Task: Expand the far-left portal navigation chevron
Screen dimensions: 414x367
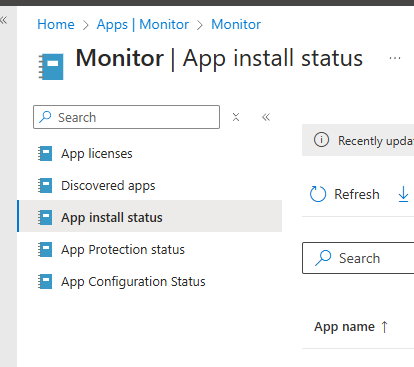Action: (3, 20)
